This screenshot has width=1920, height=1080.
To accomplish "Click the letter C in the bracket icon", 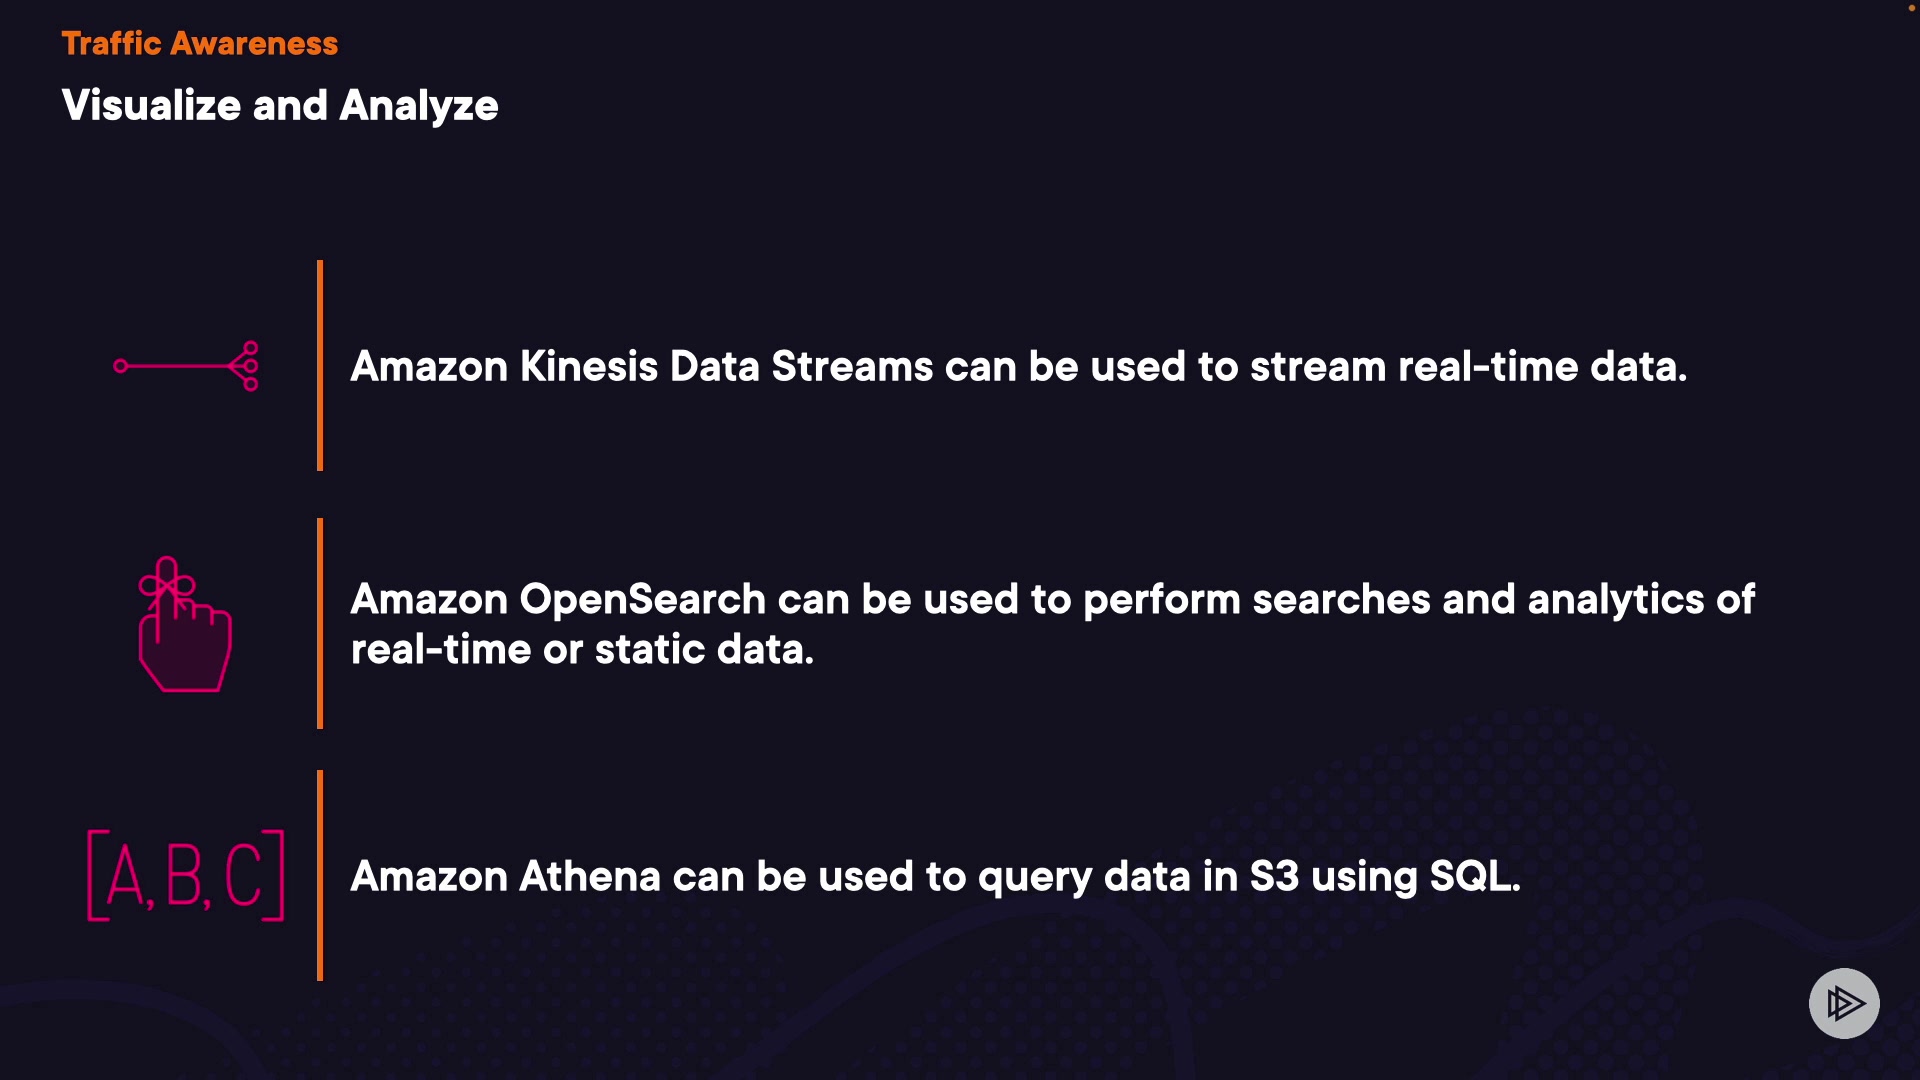I will tap(244, 875).
